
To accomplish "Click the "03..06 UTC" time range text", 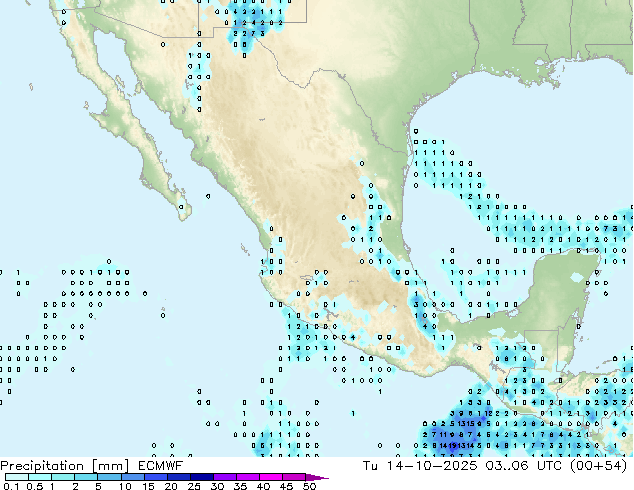I will (524, 466).
